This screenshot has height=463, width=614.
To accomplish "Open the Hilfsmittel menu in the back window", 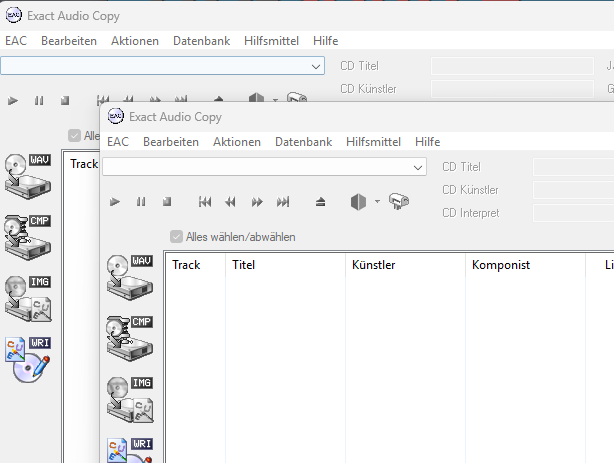I will coord(271,41).
